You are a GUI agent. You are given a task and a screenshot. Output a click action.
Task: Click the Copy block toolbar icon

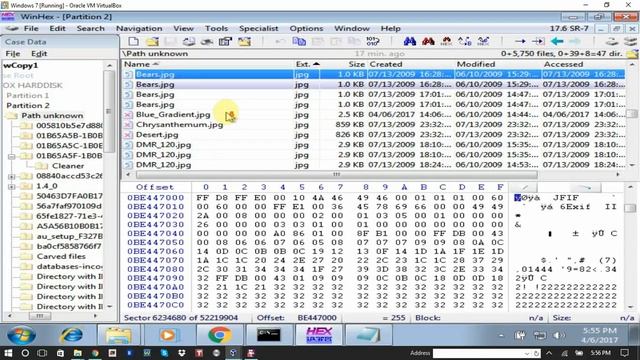[x=299, y=41]
